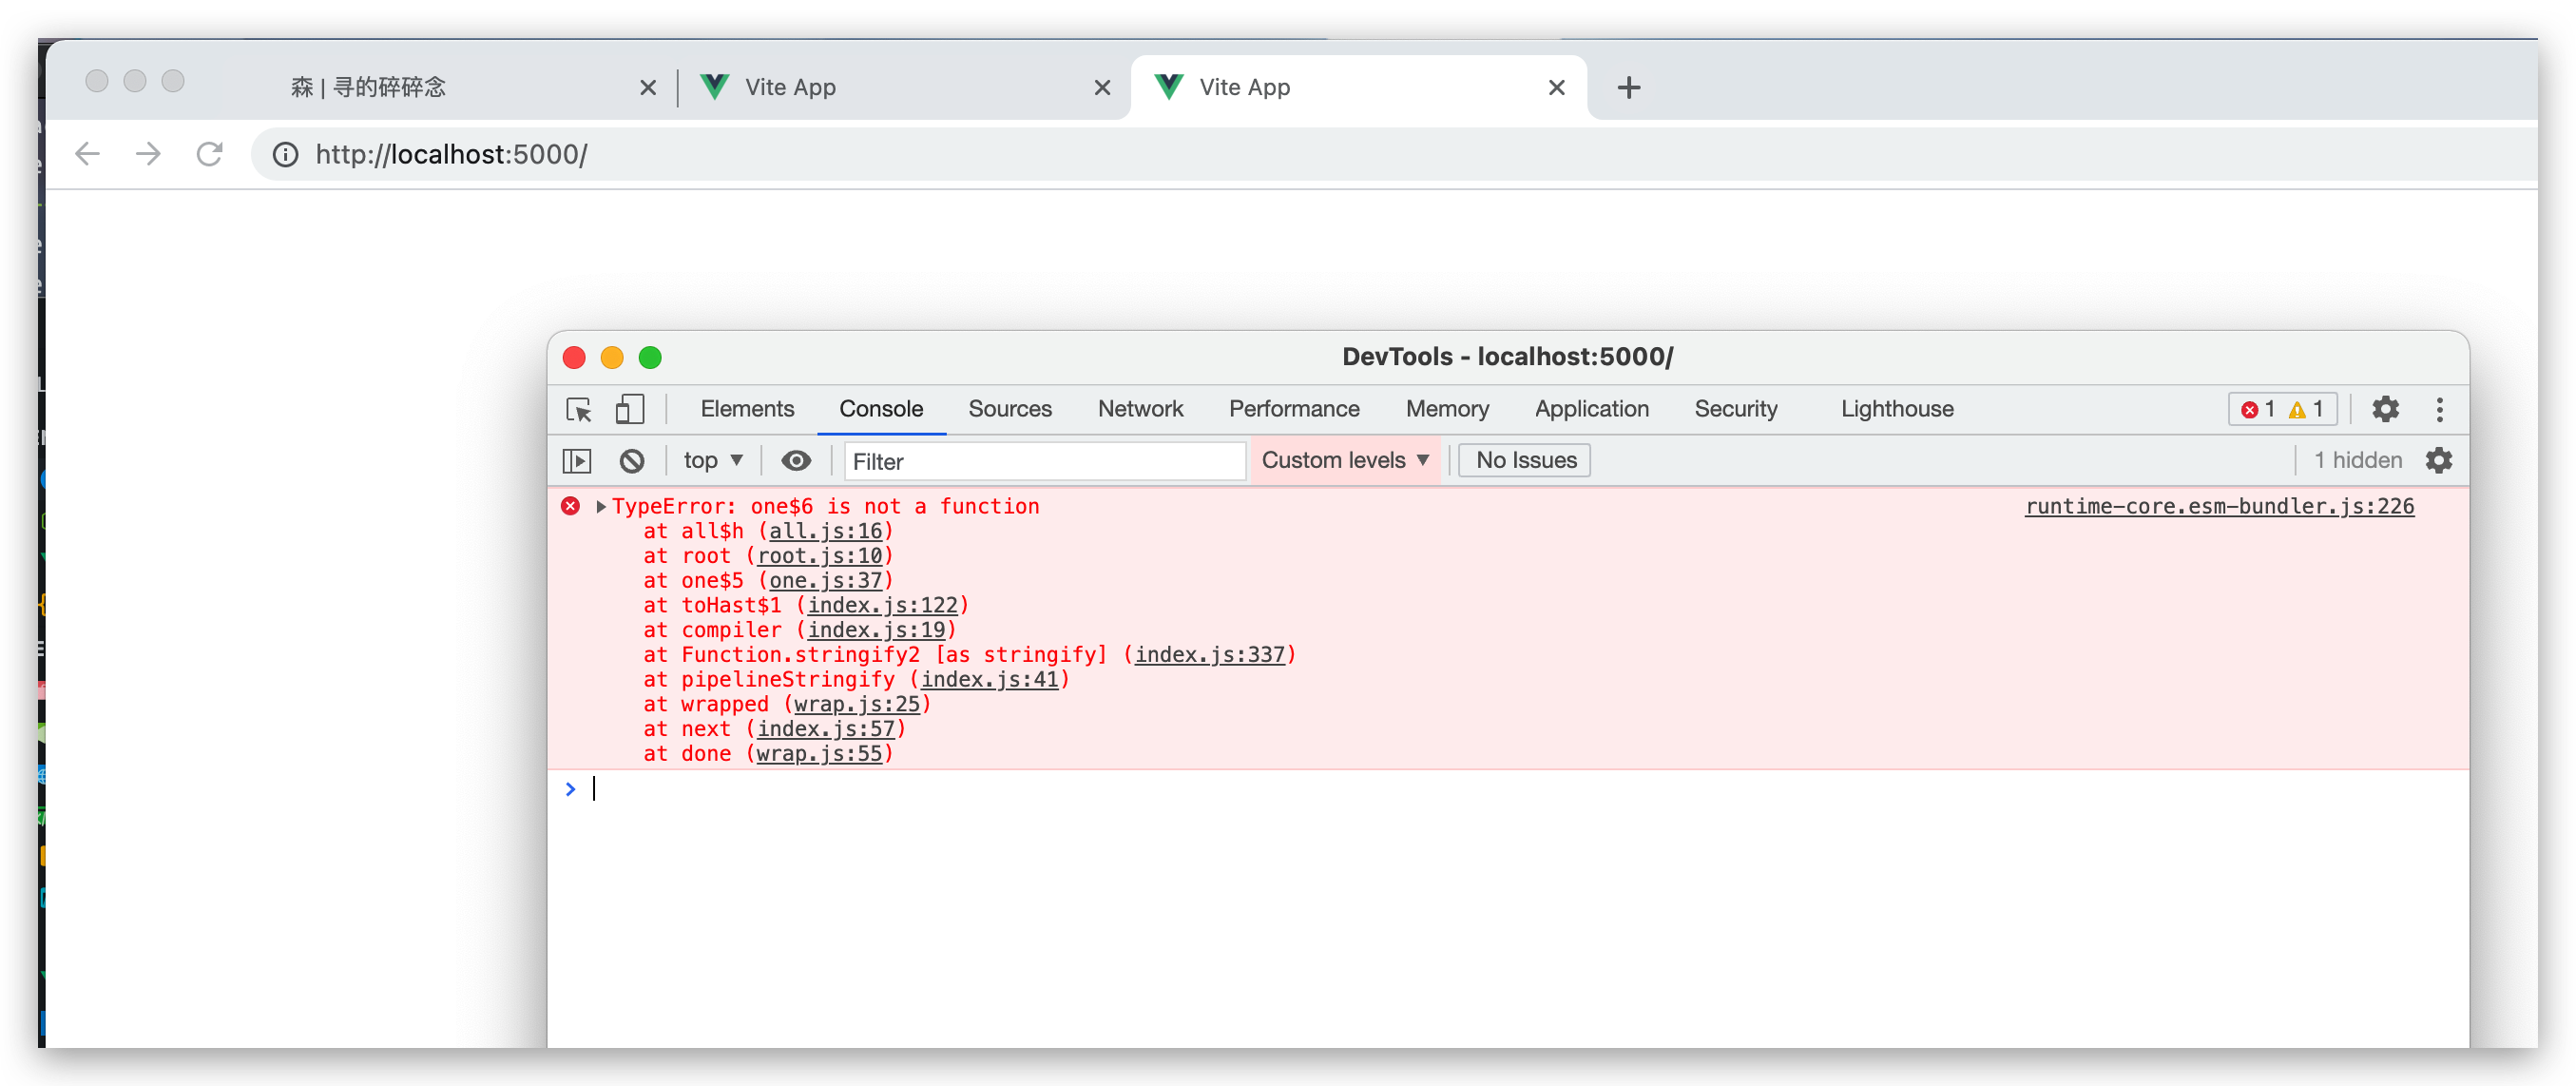Image resolution: width=2576 pixels, height=1086 pixels.
Task: Reload the current page
Action: pyautogui.click(x=210, y=154)
